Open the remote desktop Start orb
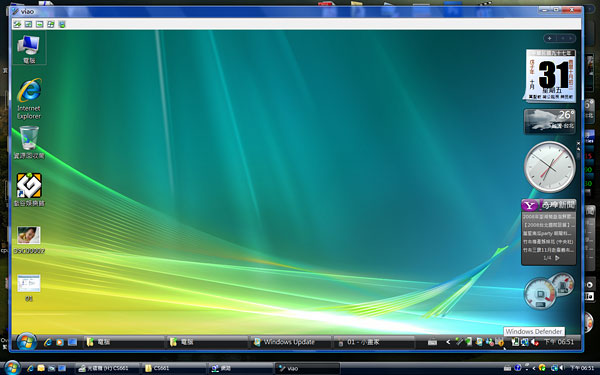600x375 pixels. pos(26,342)
